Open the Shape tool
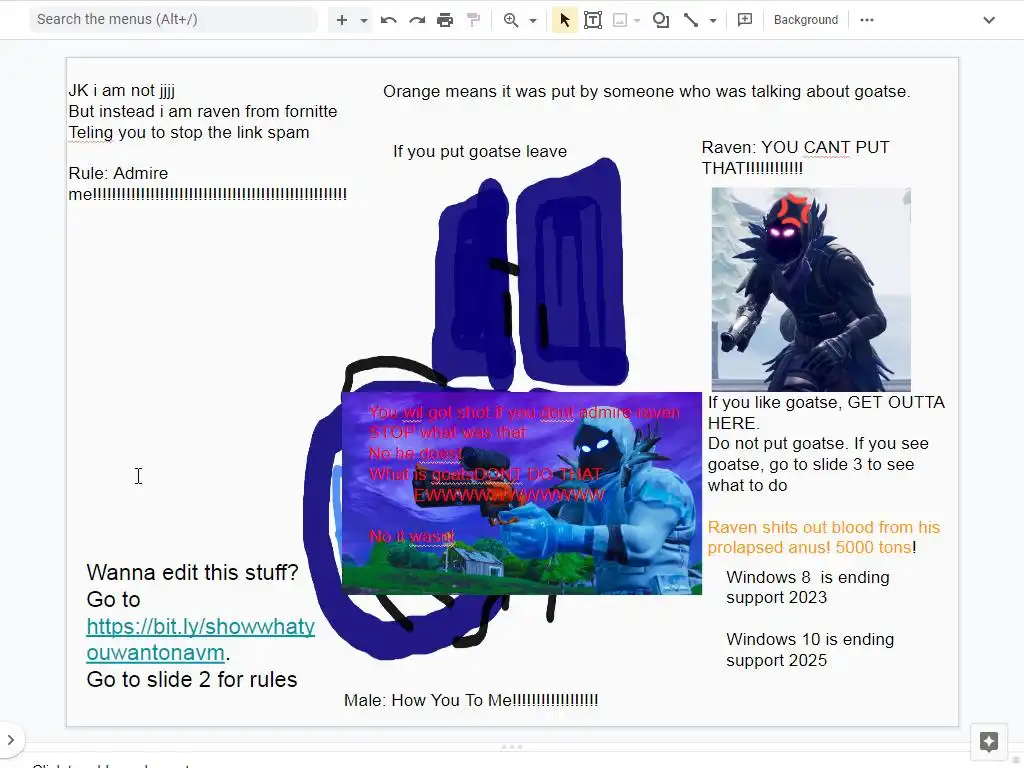The height and width of the screenshot is (768, 1024). pyautogui.click(x=661, y=20)
